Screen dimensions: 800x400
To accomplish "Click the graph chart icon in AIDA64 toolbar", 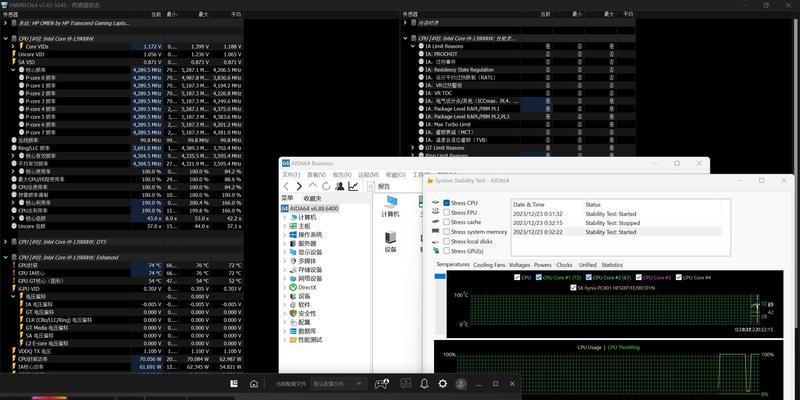I will [353, 186].
